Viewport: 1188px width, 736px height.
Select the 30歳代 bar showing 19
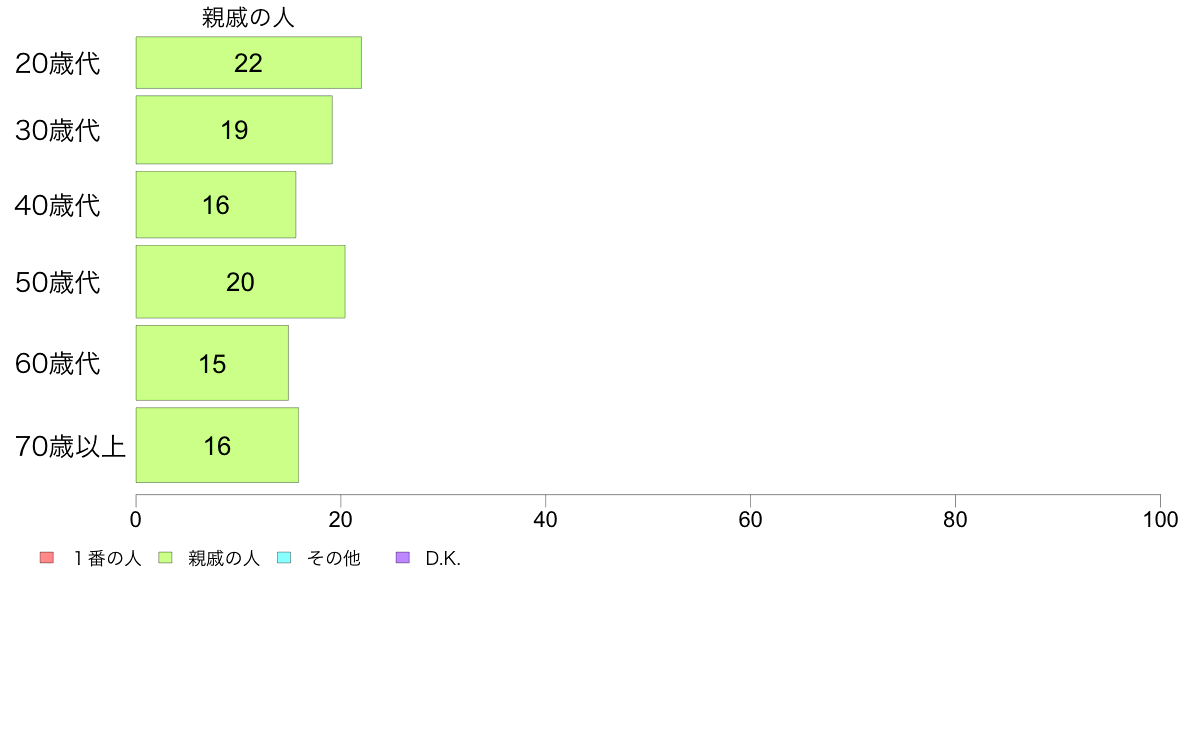234,130
